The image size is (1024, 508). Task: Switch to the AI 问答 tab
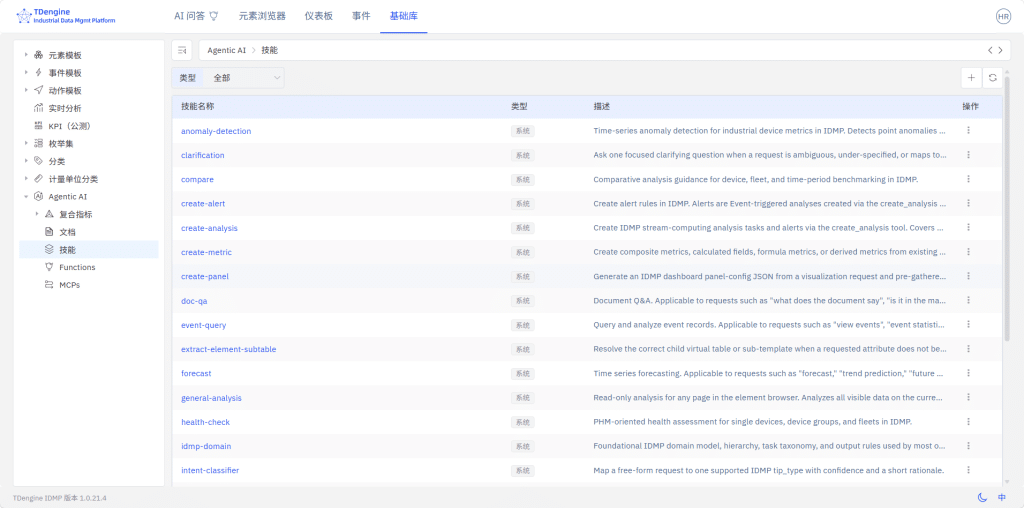(x=196, y=16)
